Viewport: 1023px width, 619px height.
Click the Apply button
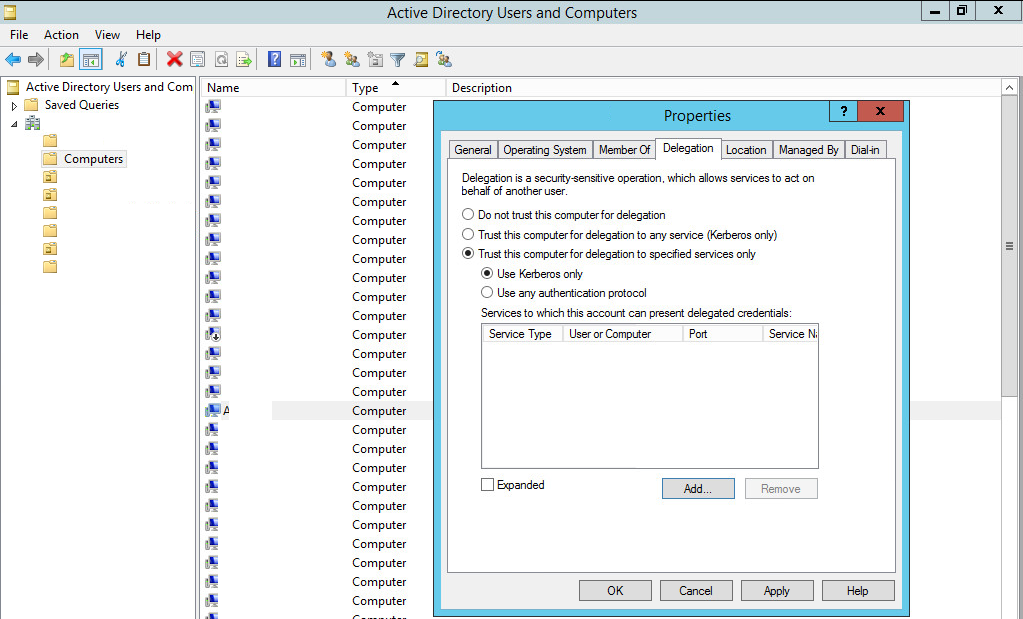(x=776, y=591)
